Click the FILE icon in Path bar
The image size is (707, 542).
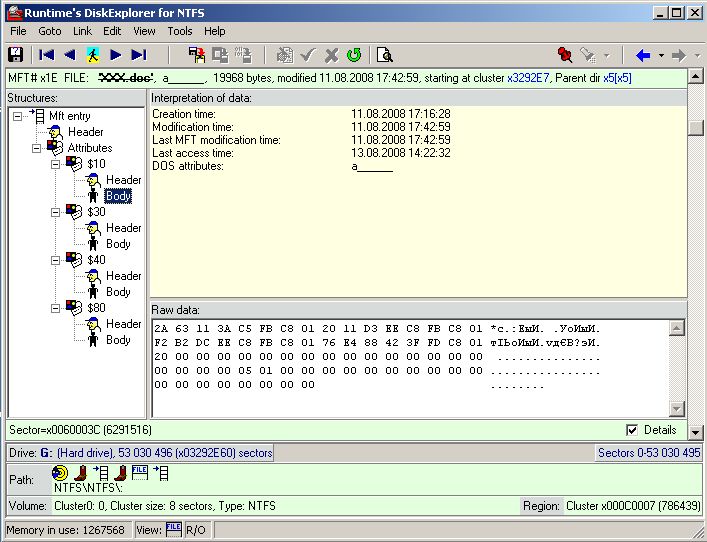pos(140,472)
